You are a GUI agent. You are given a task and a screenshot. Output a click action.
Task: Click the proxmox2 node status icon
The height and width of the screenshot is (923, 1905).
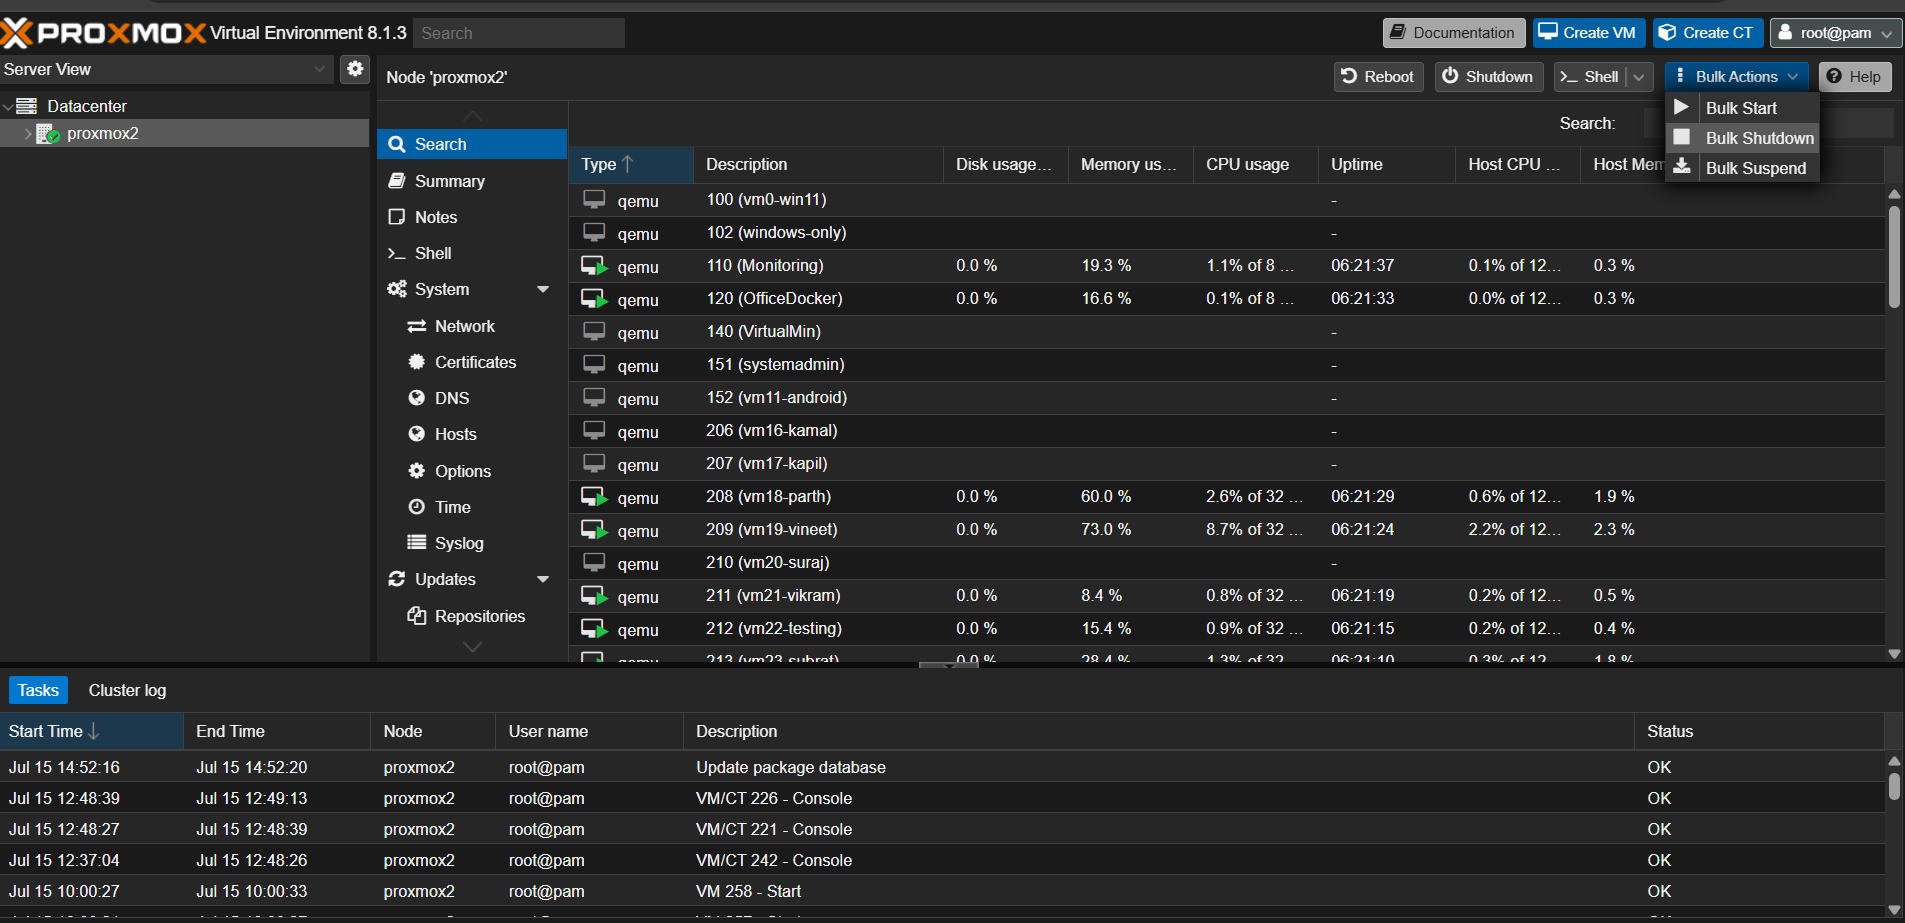point(48,133)
